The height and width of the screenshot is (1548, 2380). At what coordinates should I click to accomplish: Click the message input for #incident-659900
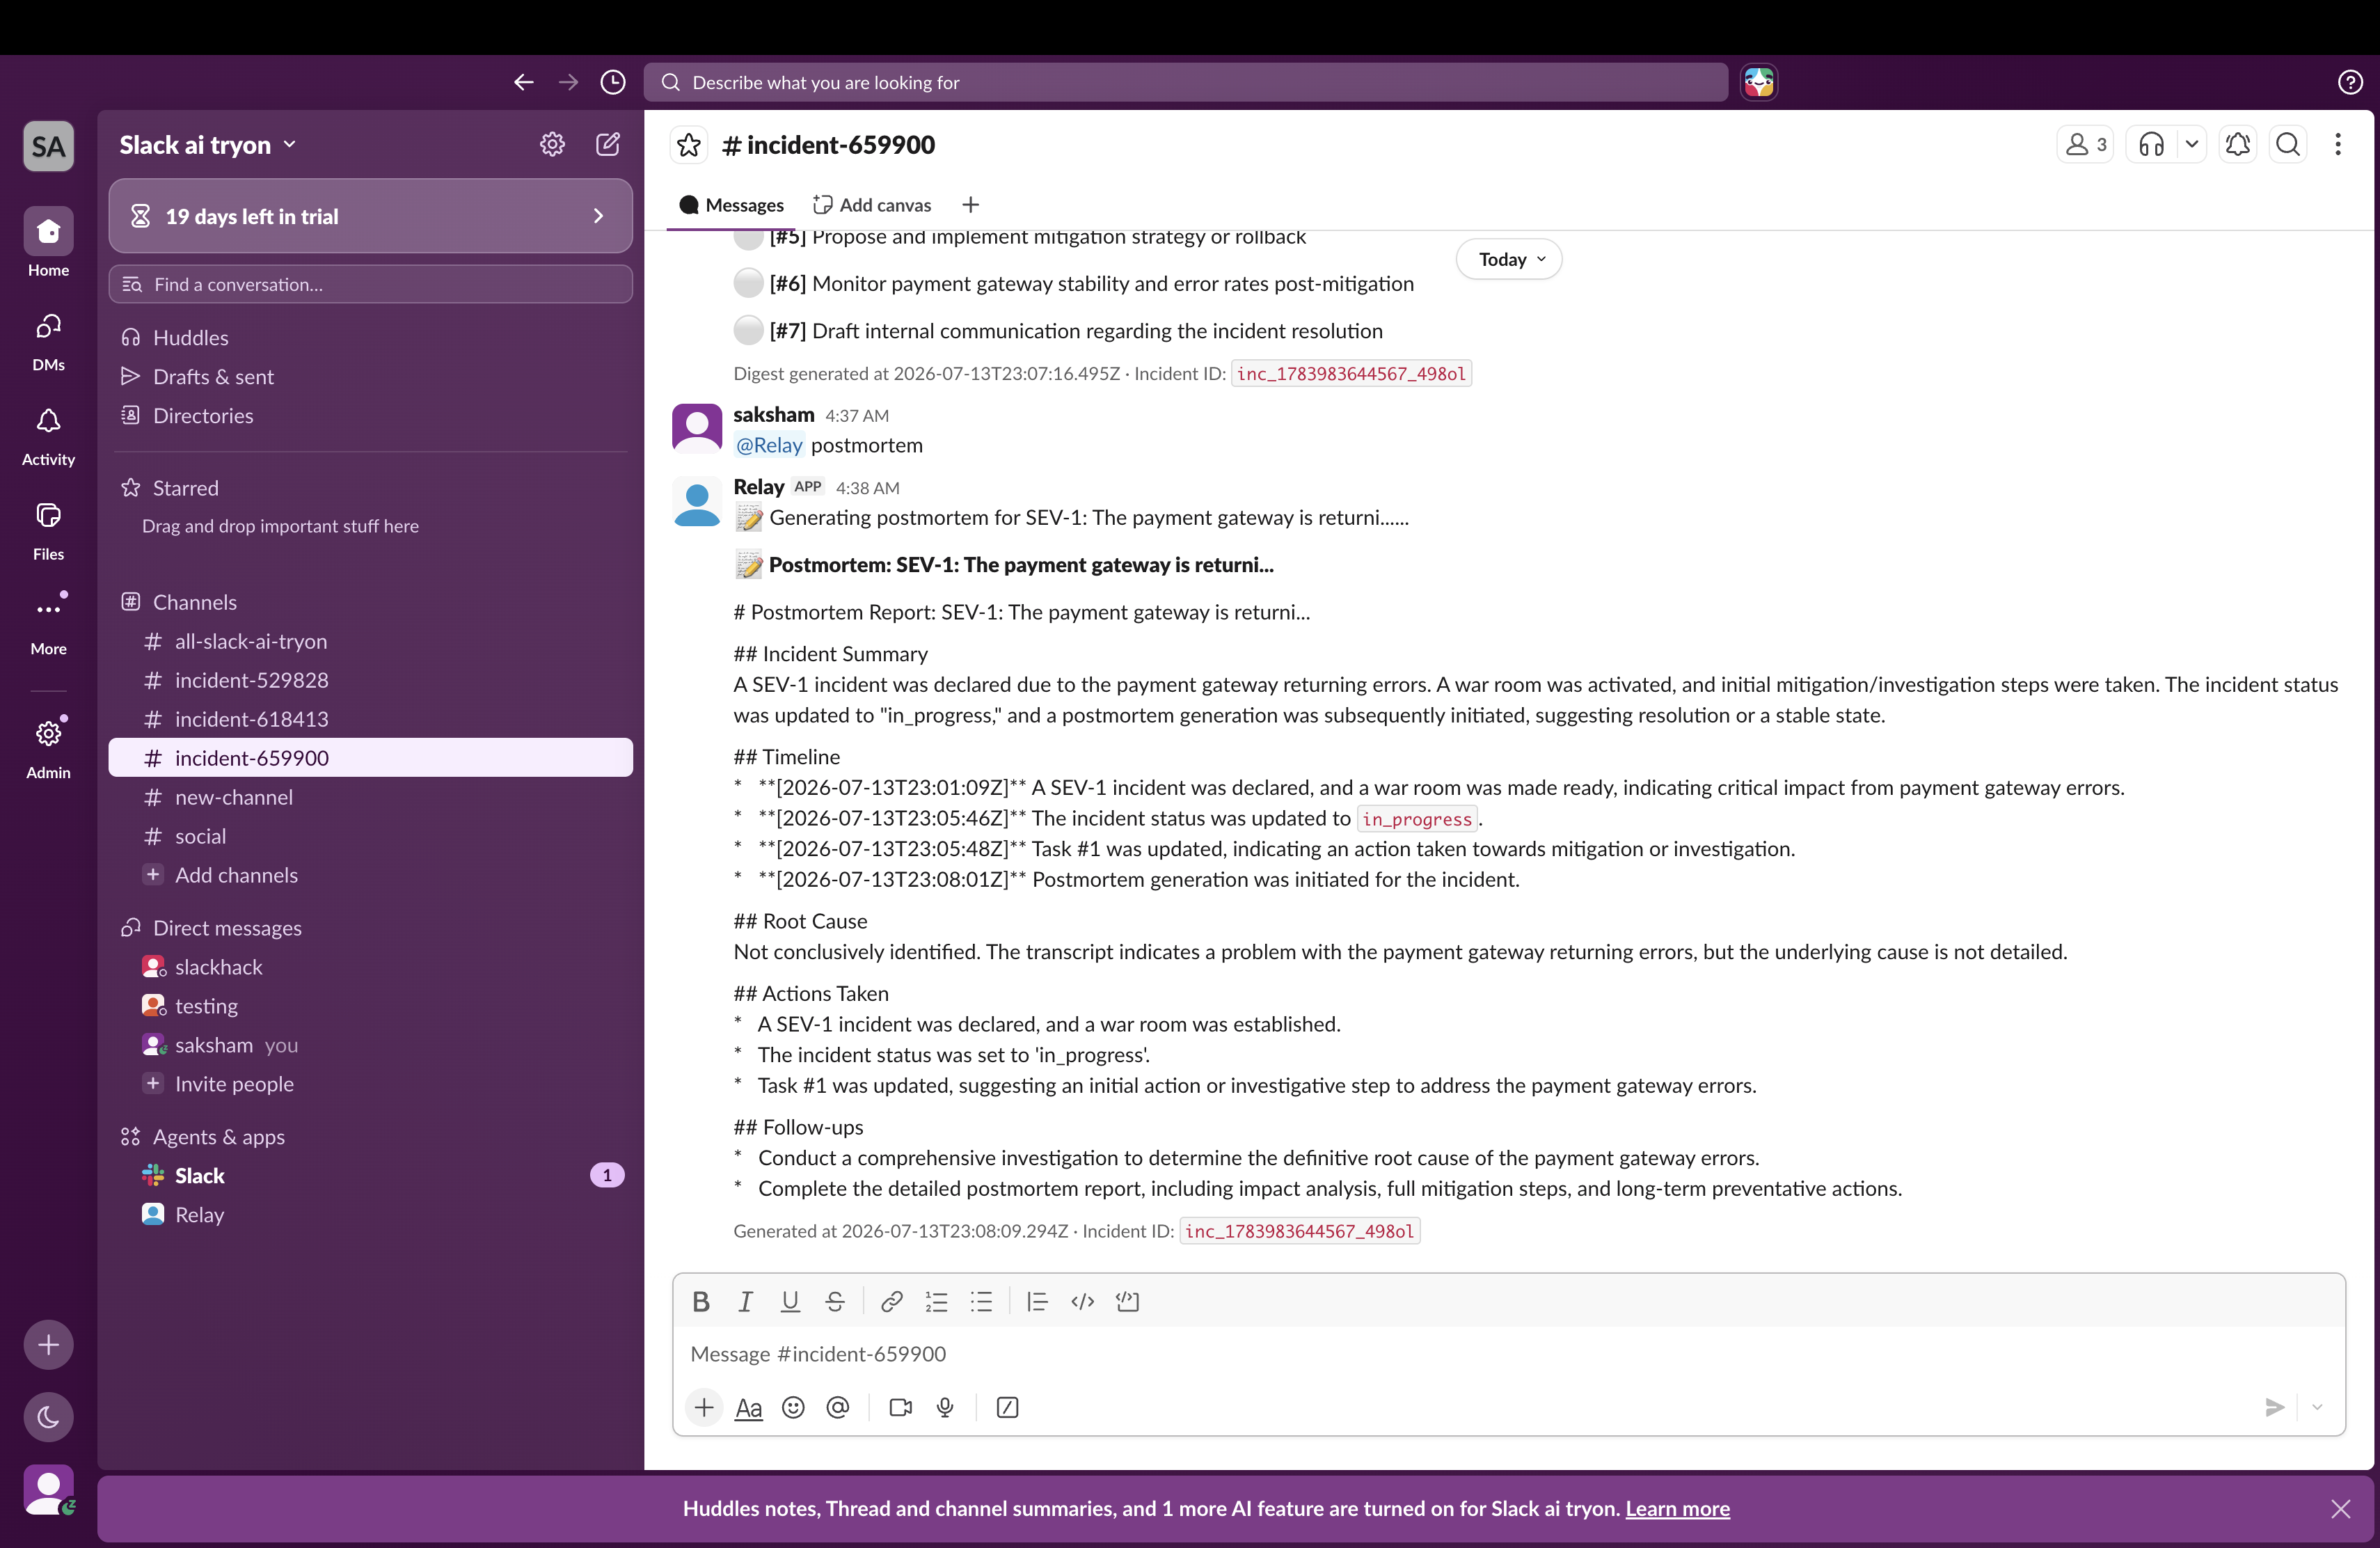1508,1354
